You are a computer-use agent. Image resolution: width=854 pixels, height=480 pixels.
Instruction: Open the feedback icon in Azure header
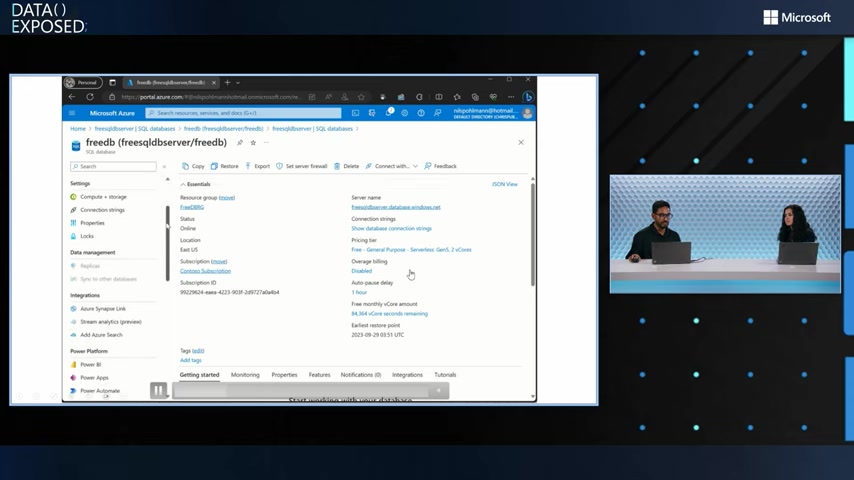pyautogui.click(x=437, y=113)
